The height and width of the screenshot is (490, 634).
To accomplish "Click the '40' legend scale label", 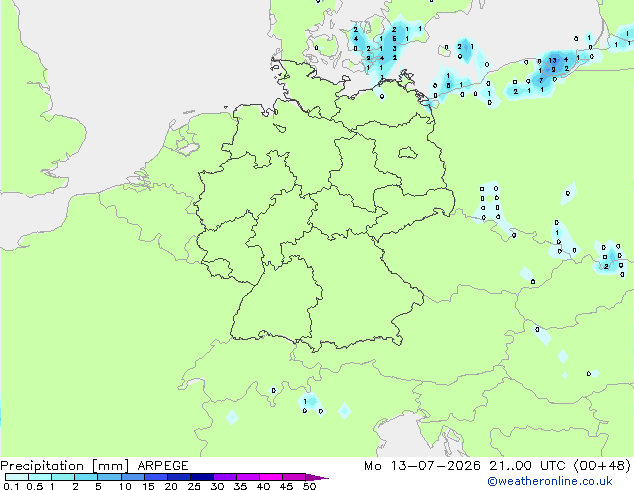I will 263,486.
